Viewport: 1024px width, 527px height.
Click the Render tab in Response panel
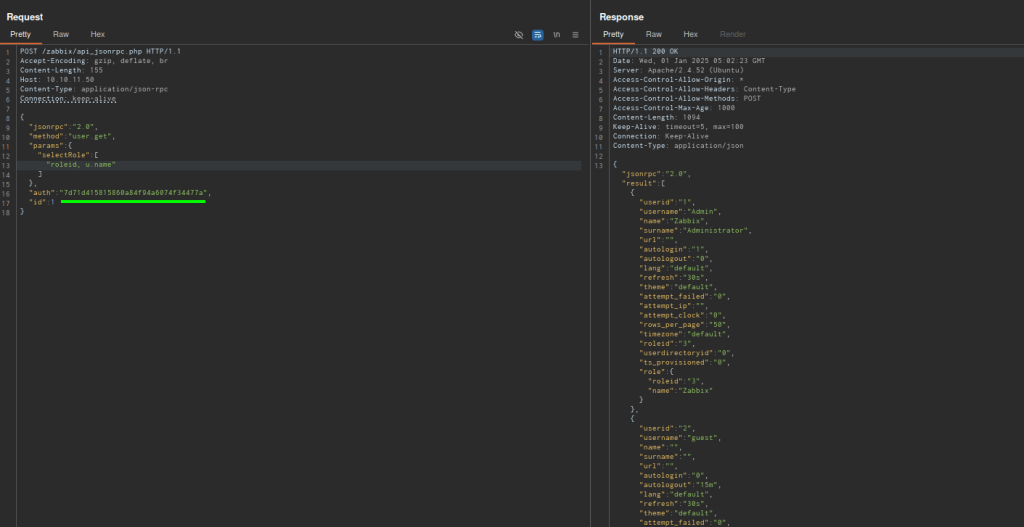[x=733, y=34]
